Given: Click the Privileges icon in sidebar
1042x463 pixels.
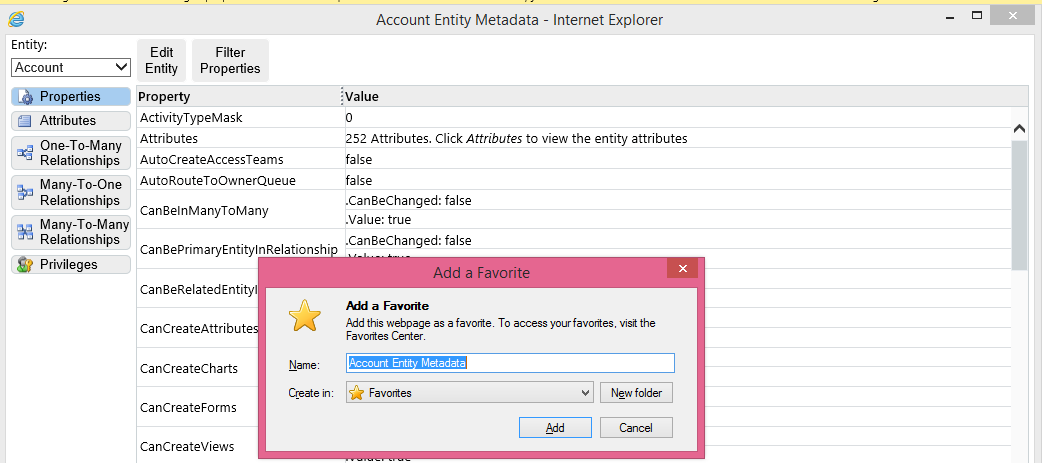Looking at the screenshot, I should (26, 265).
